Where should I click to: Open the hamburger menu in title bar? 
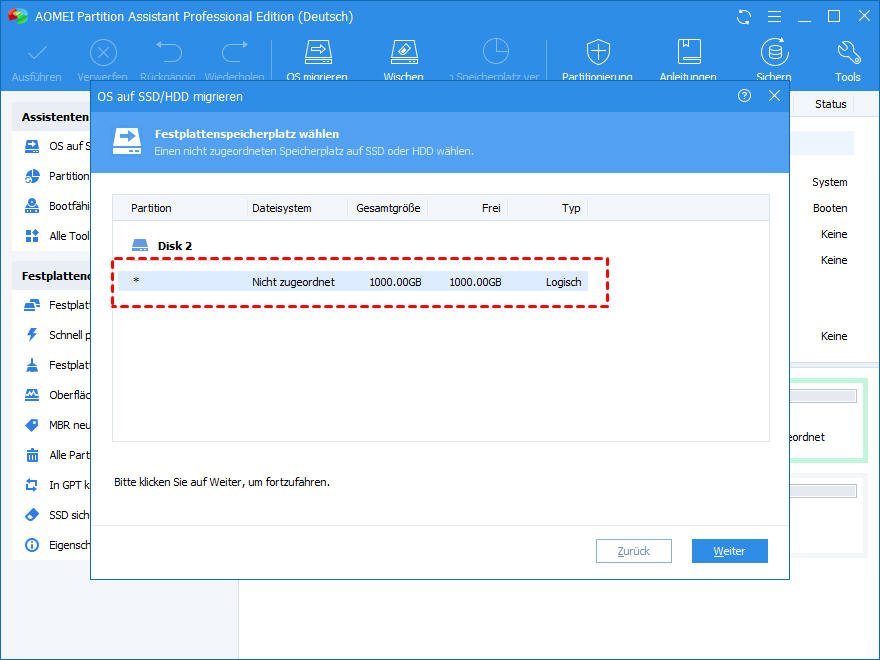pos(774,17)
